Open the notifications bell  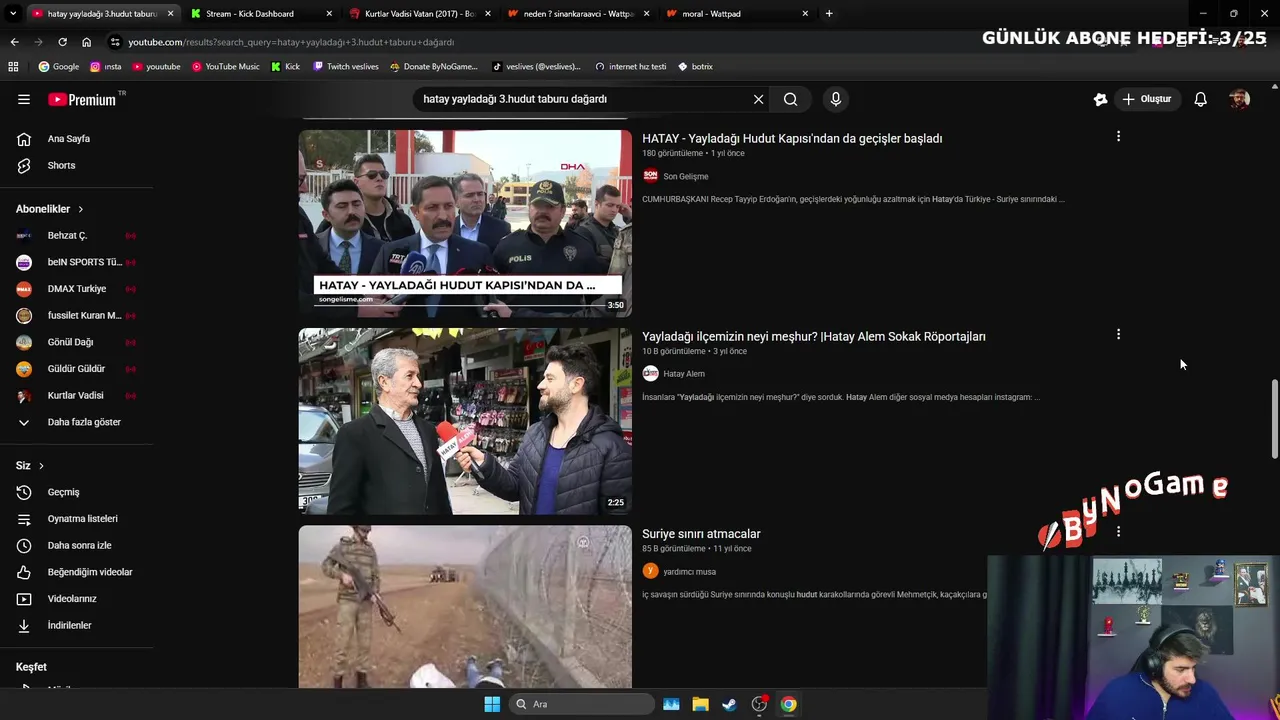pyautogui.click(x=1200, y=99)
